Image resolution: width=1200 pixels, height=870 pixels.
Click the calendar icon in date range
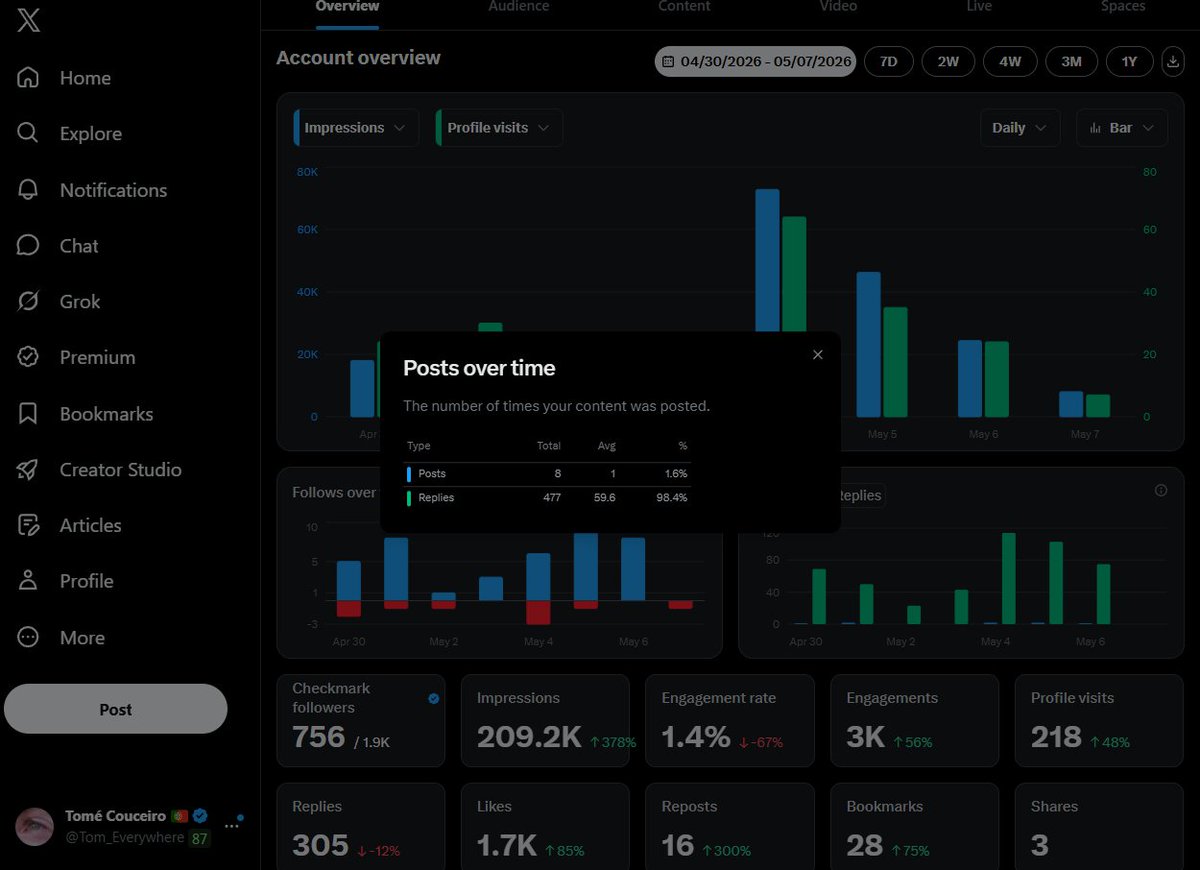(x=669, y=62)
